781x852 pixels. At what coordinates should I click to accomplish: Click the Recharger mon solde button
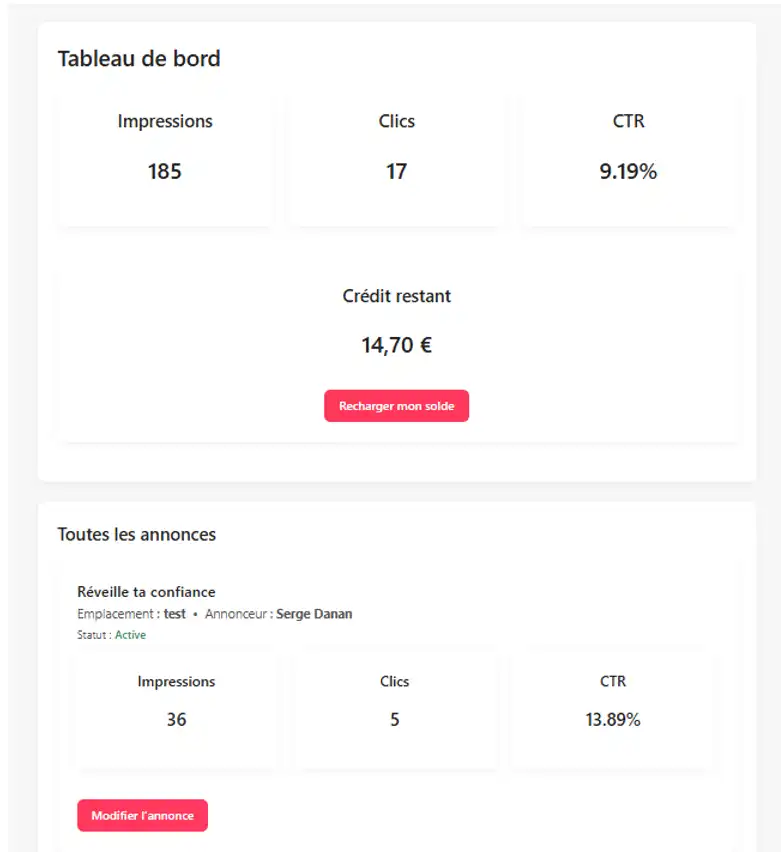pos(396,406)
